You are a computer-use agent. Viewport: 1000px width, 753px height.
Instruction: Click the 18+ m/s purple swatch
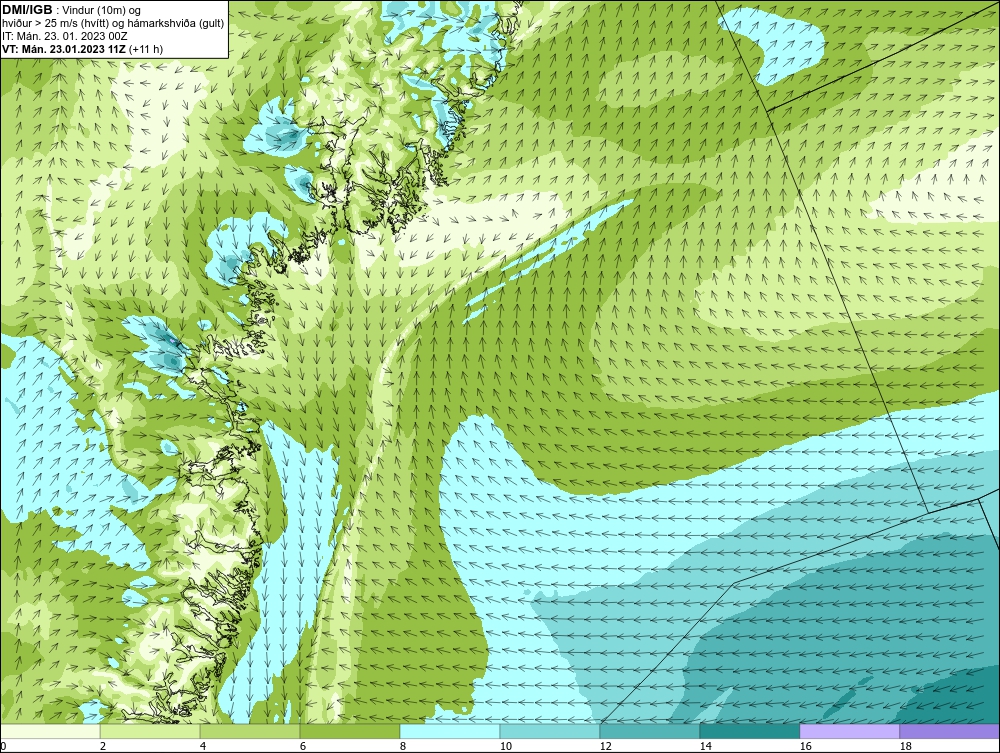(949, 731)
